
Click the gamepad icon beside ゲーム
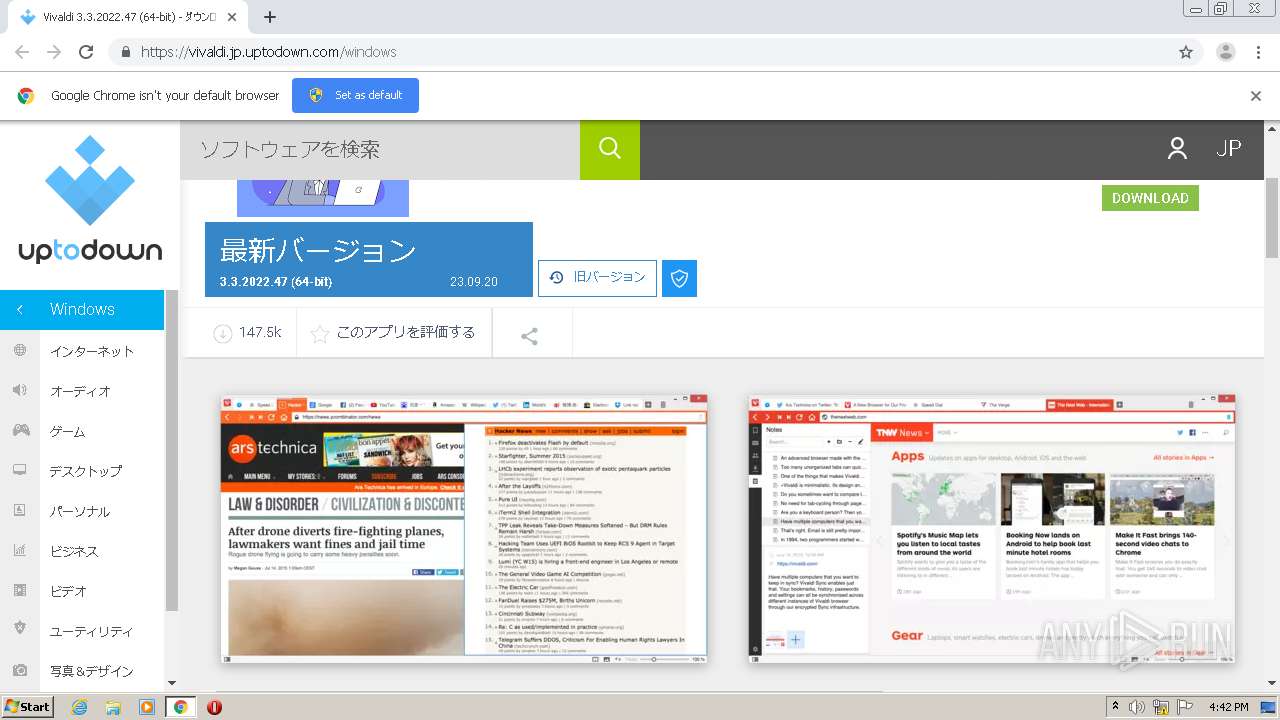coord(20,430)
